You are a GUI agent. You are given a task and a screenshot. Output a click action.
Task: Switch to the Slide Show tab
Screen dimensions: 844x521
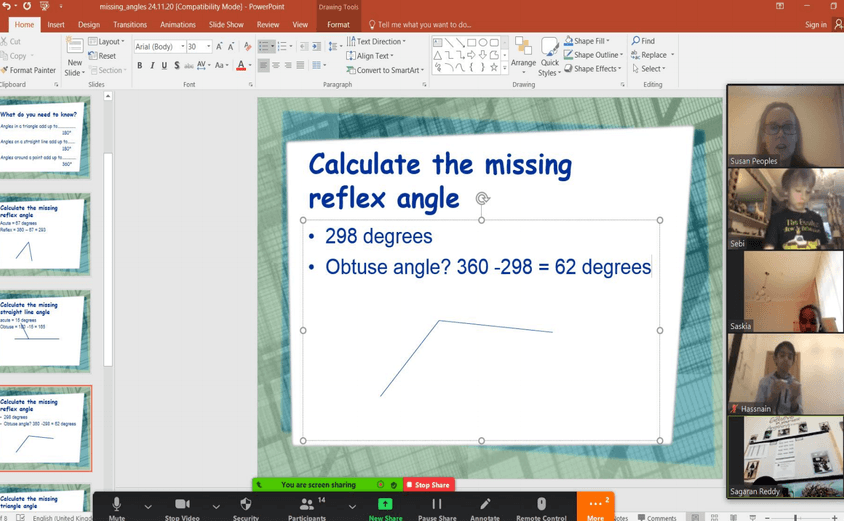[x=226, y=24]
